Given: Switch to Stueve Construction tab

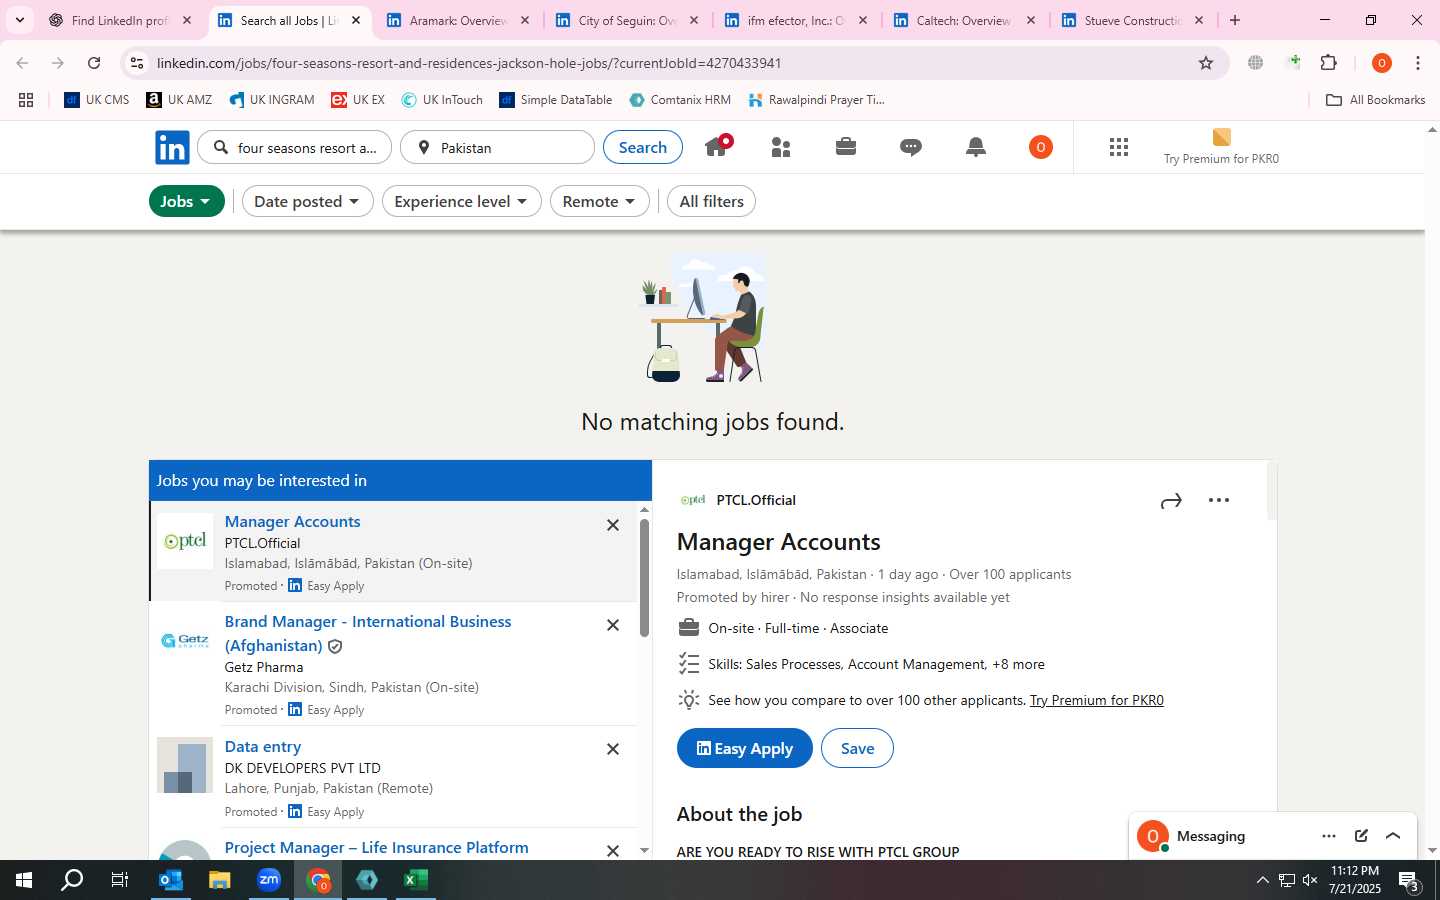Looking at the screenshot, I should (1134, 20).
